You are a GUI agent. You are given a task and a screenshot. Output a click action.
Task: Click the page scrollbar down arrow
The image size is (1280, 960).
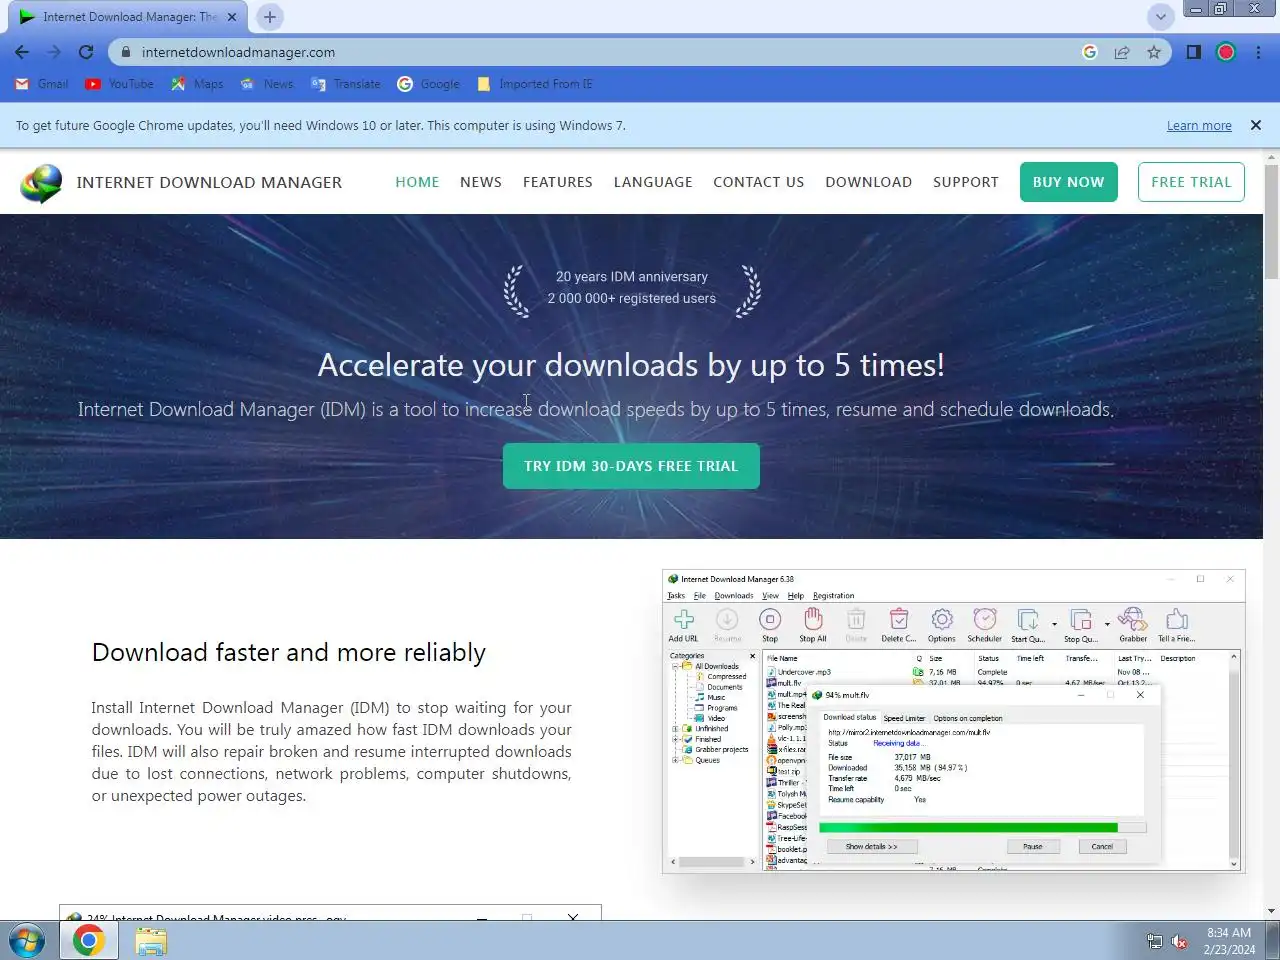click(x=1271, y=911)
